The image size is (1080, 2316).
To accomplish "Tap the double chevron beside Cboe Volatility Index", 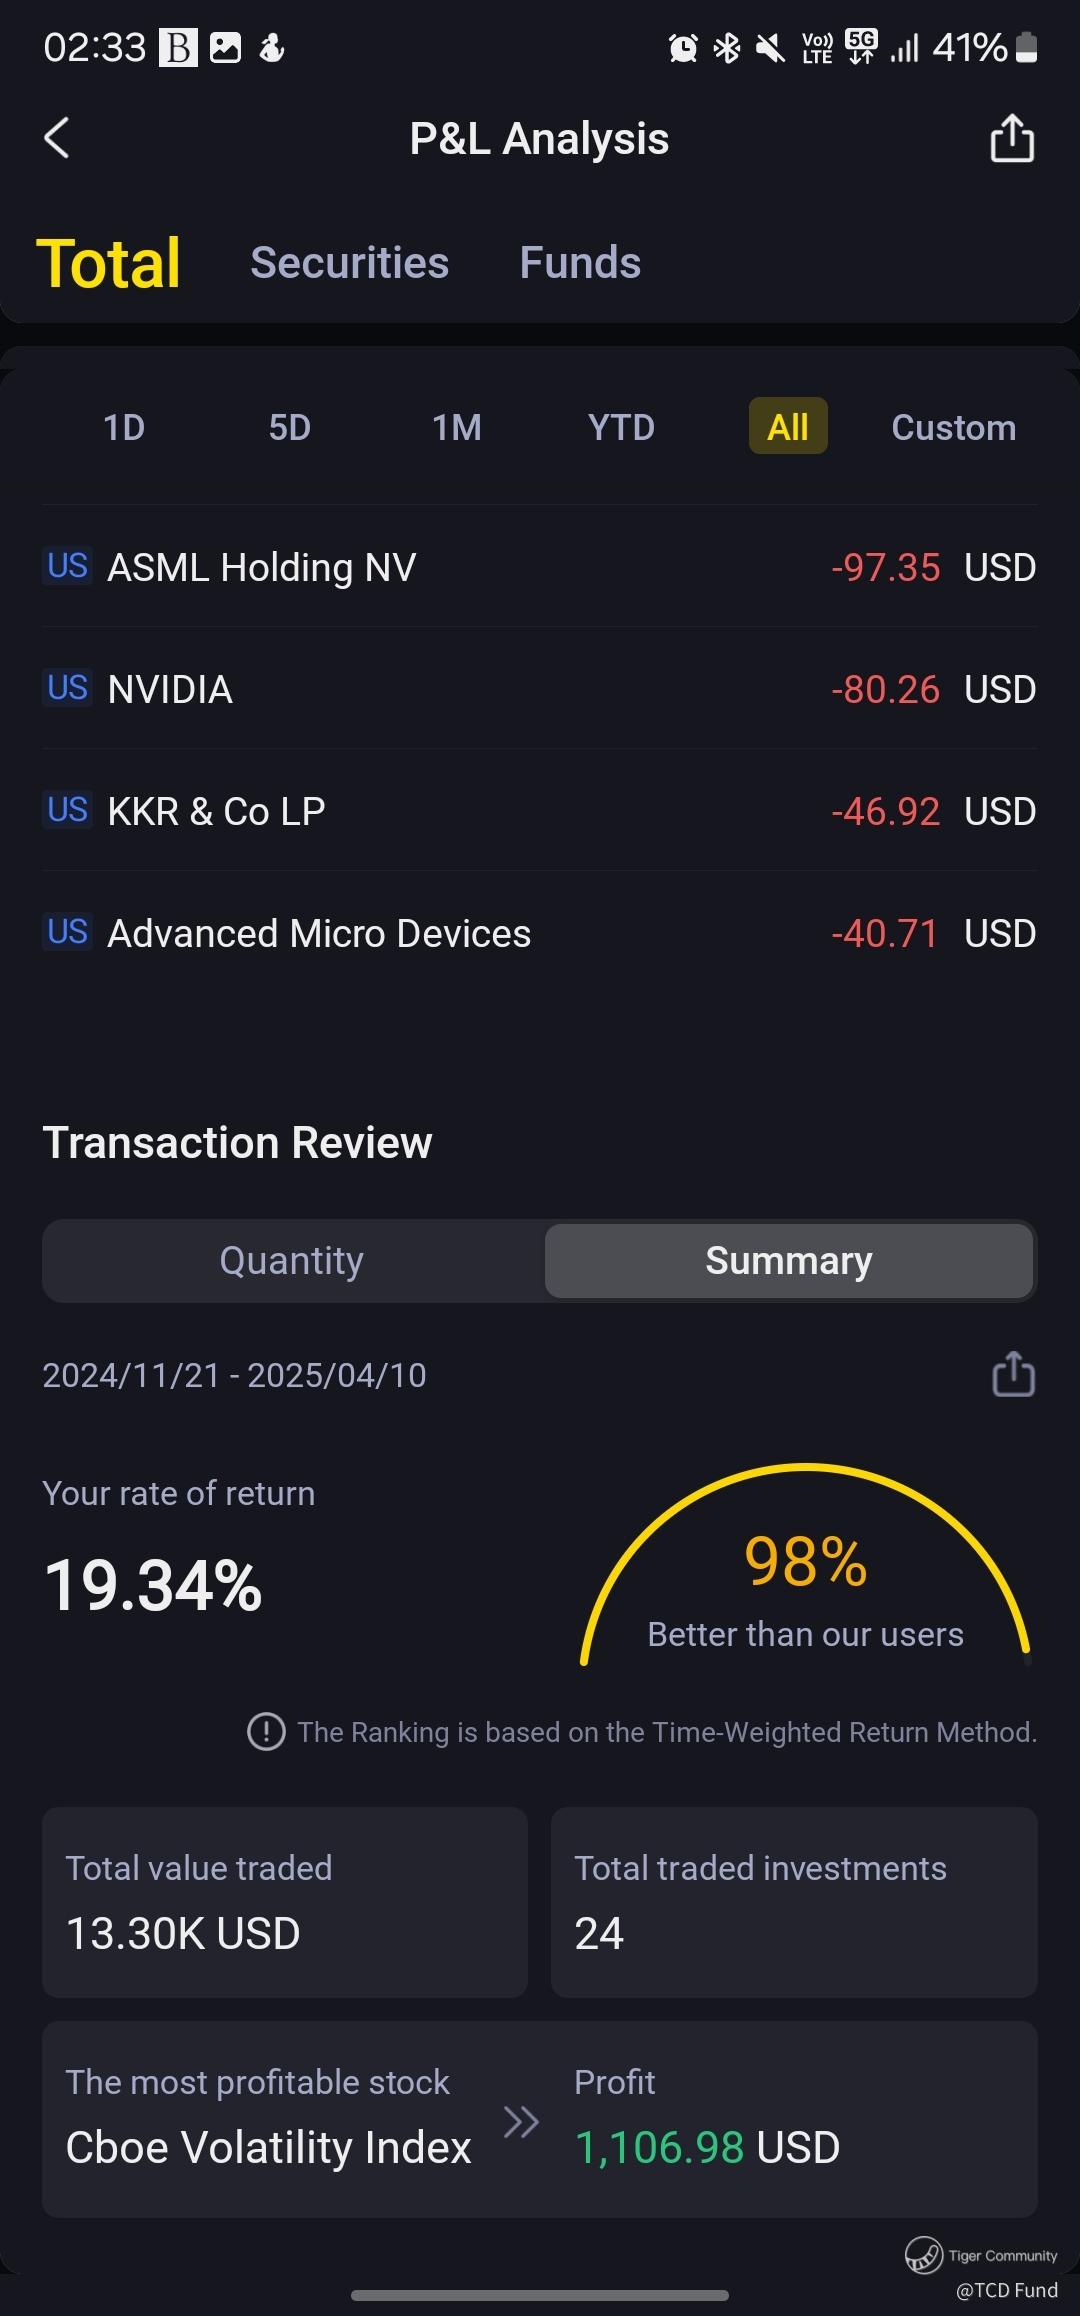I will coord(521,2120).
